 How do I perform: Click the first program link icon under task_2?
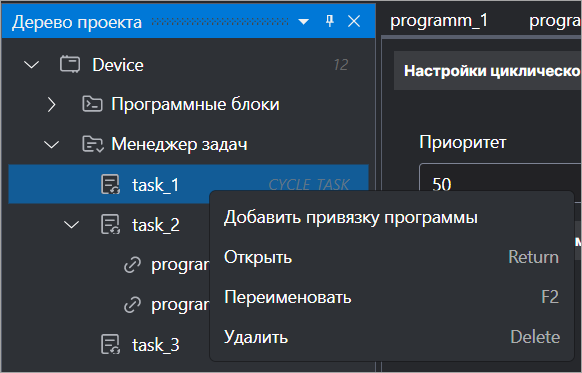pyautogui.click(x=132, y=265)
